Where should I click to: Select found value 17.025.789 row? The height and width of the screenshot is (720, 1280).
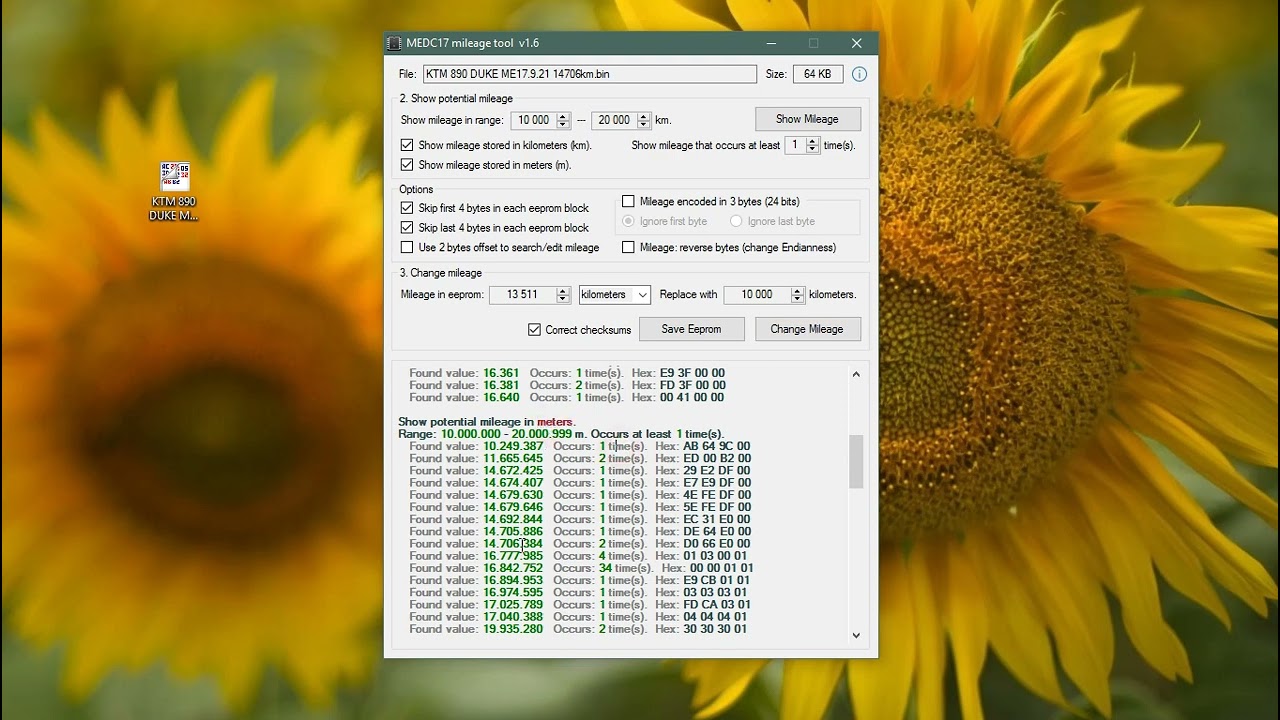580,604
